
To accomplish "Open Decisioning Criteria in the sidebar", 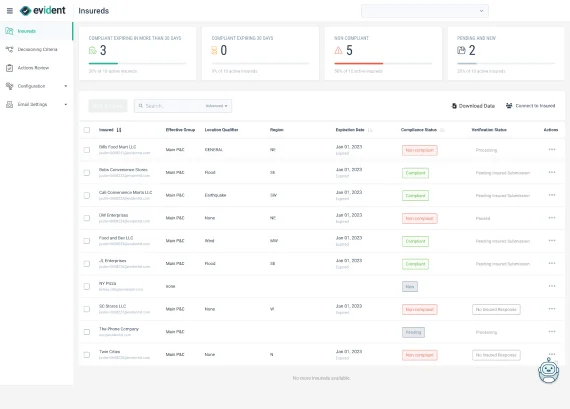I will click(x=36, y=49).
